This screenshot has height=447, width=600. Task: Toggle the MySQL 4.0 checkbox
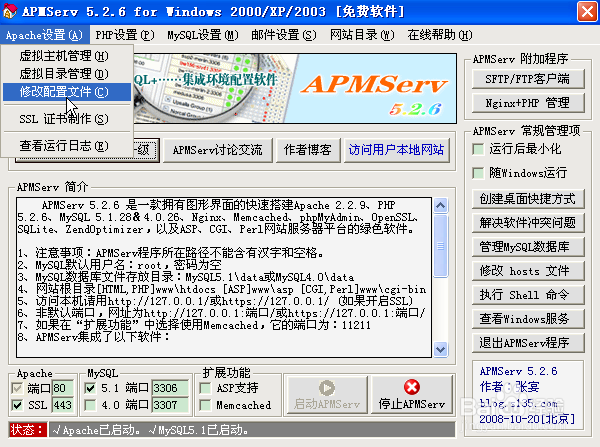90,405
